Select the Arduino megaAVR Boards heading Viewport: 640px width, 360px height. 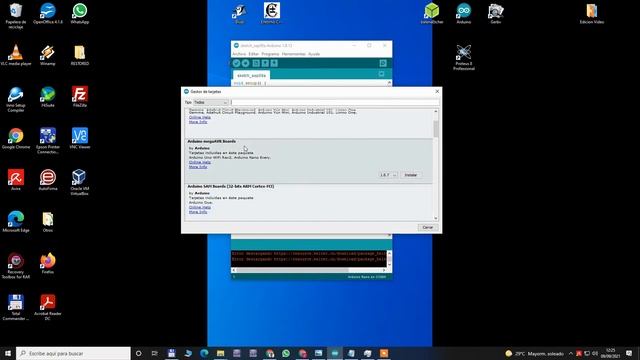click(211, 141)
